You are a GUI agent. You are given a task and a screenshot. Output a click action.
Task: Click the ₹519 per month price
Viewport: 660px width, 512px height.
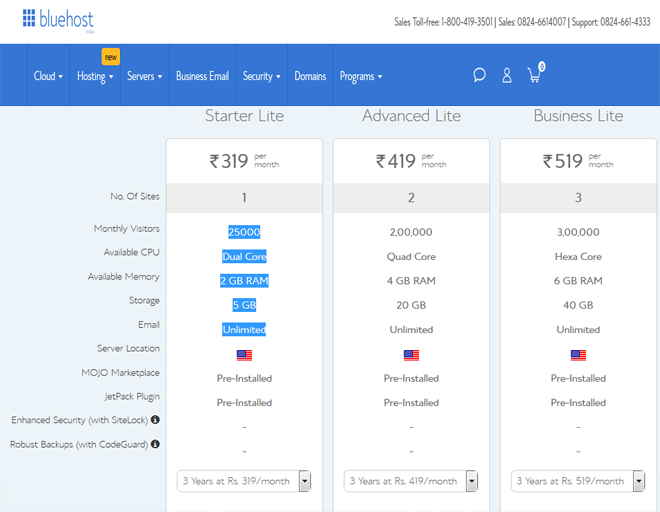[x=578, y=161]
